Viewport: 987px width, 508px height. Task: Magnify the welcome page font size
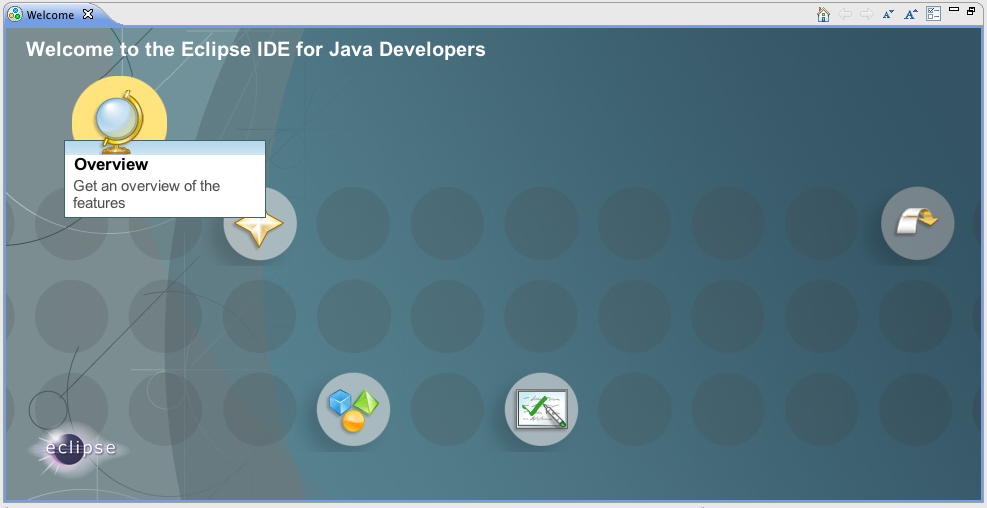click(x=911, y=14)
